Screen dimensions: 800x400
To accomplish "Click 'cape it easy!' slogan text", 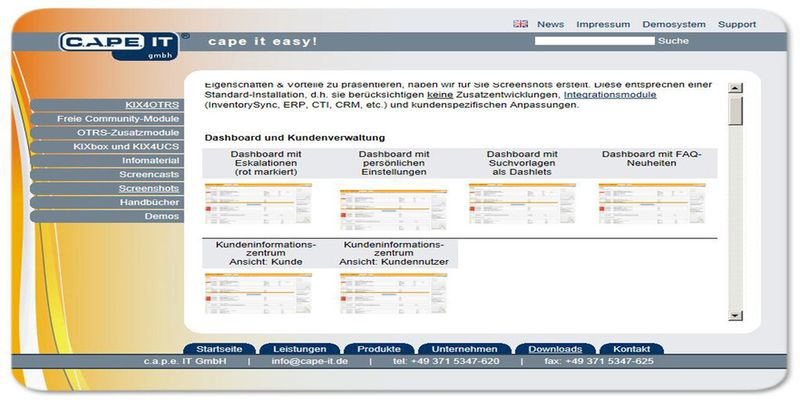I will (x=262, y=41).
